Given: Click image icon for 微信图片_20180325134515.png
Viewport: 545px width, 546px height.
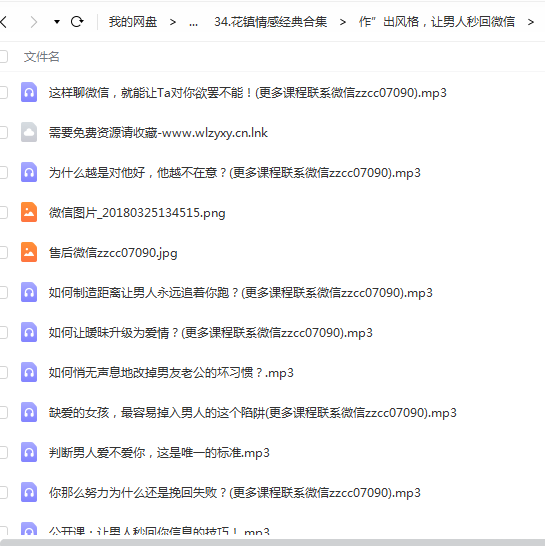Looking at the screenshot, I should pos(29,212).
